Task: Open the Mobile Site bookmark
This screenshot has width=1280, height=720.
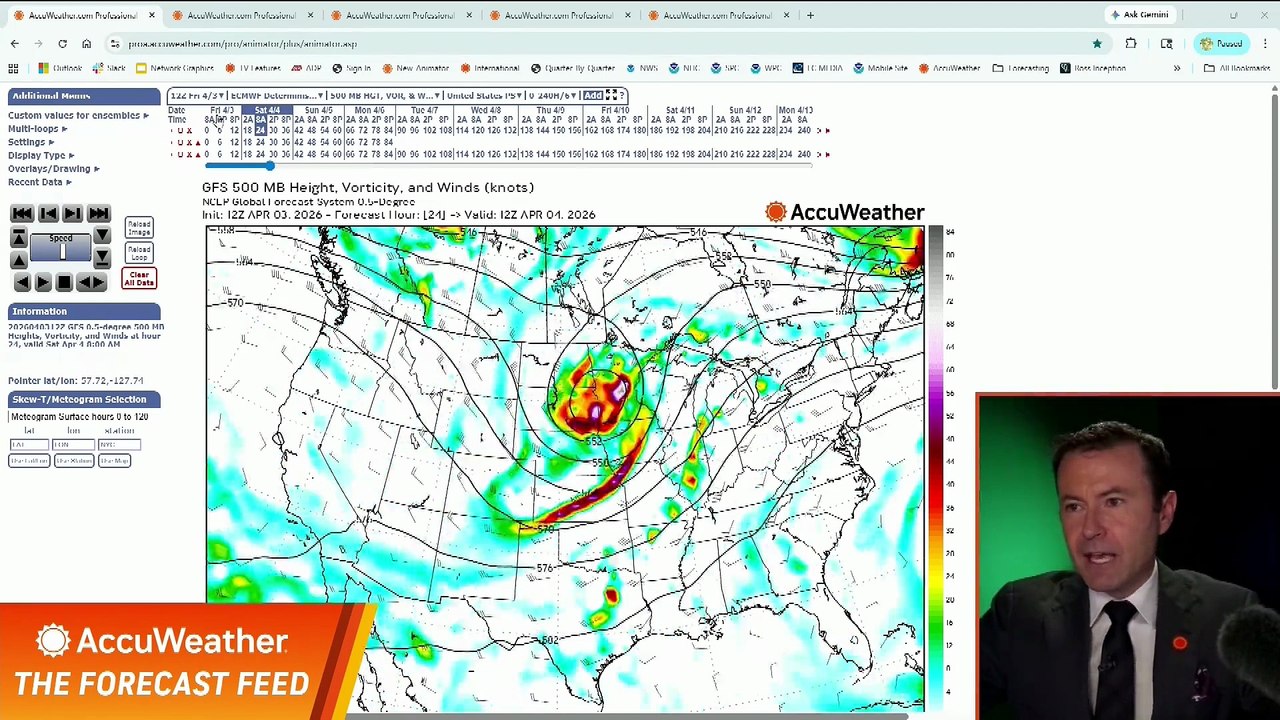Action: tap(880, 68)
